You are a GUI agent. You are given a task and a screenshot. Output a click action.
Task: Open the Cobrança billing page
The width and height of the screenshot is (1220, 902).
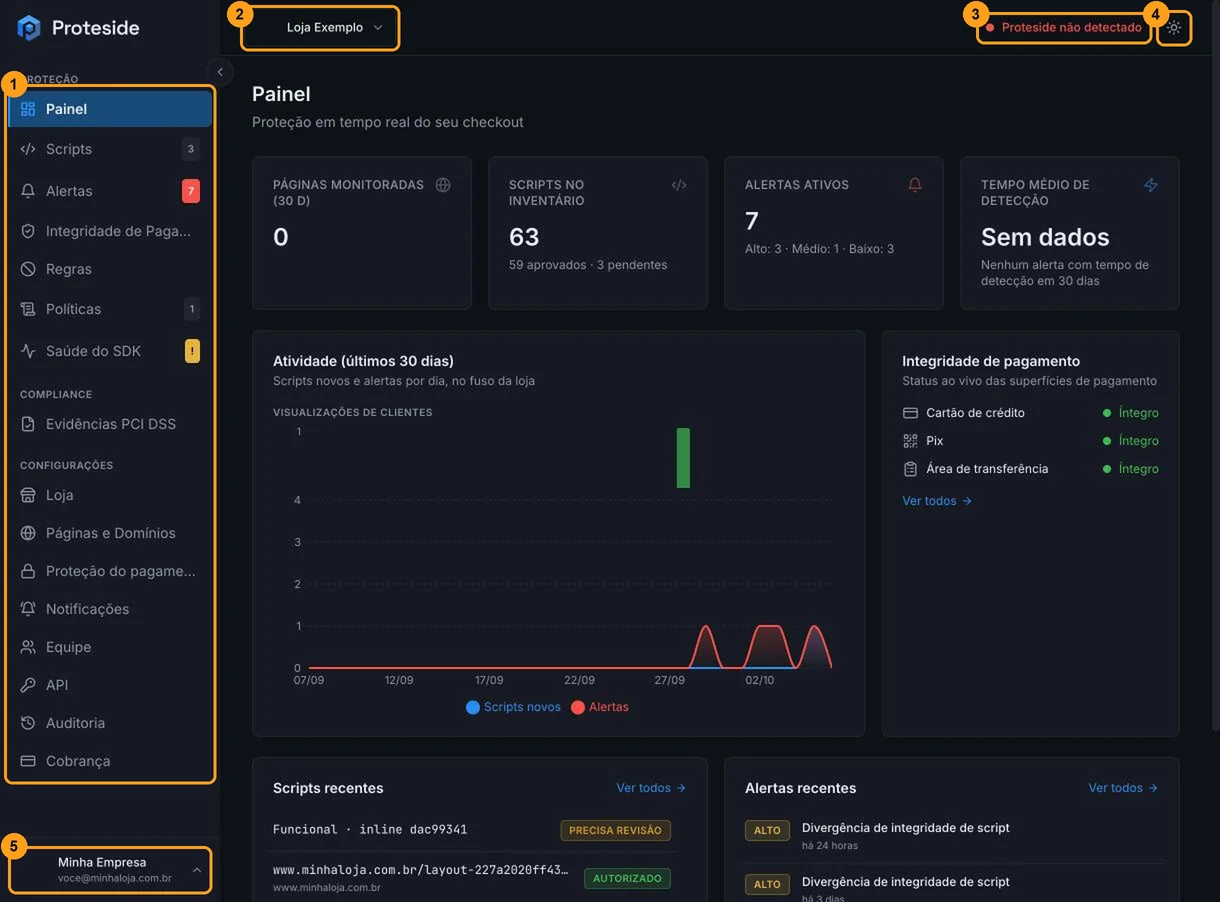coord(110,761)
